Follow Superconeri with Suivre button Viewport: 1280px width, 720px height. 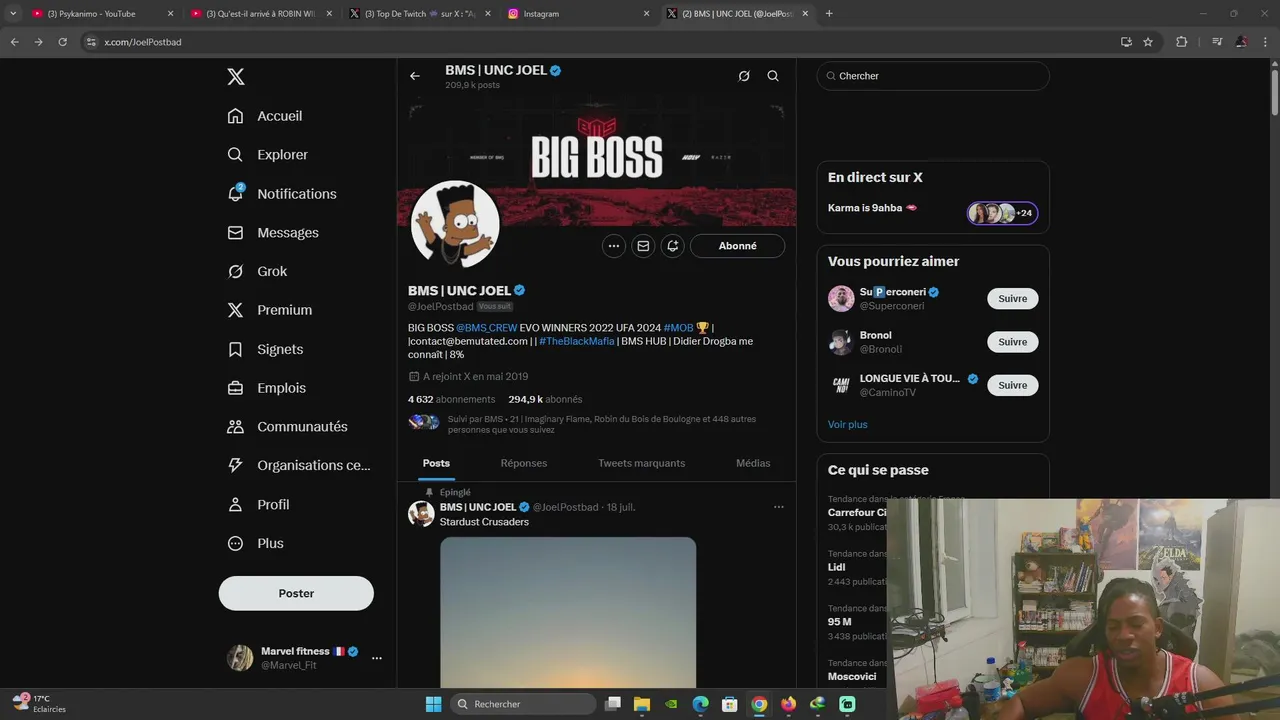(x=1012, y=299)
